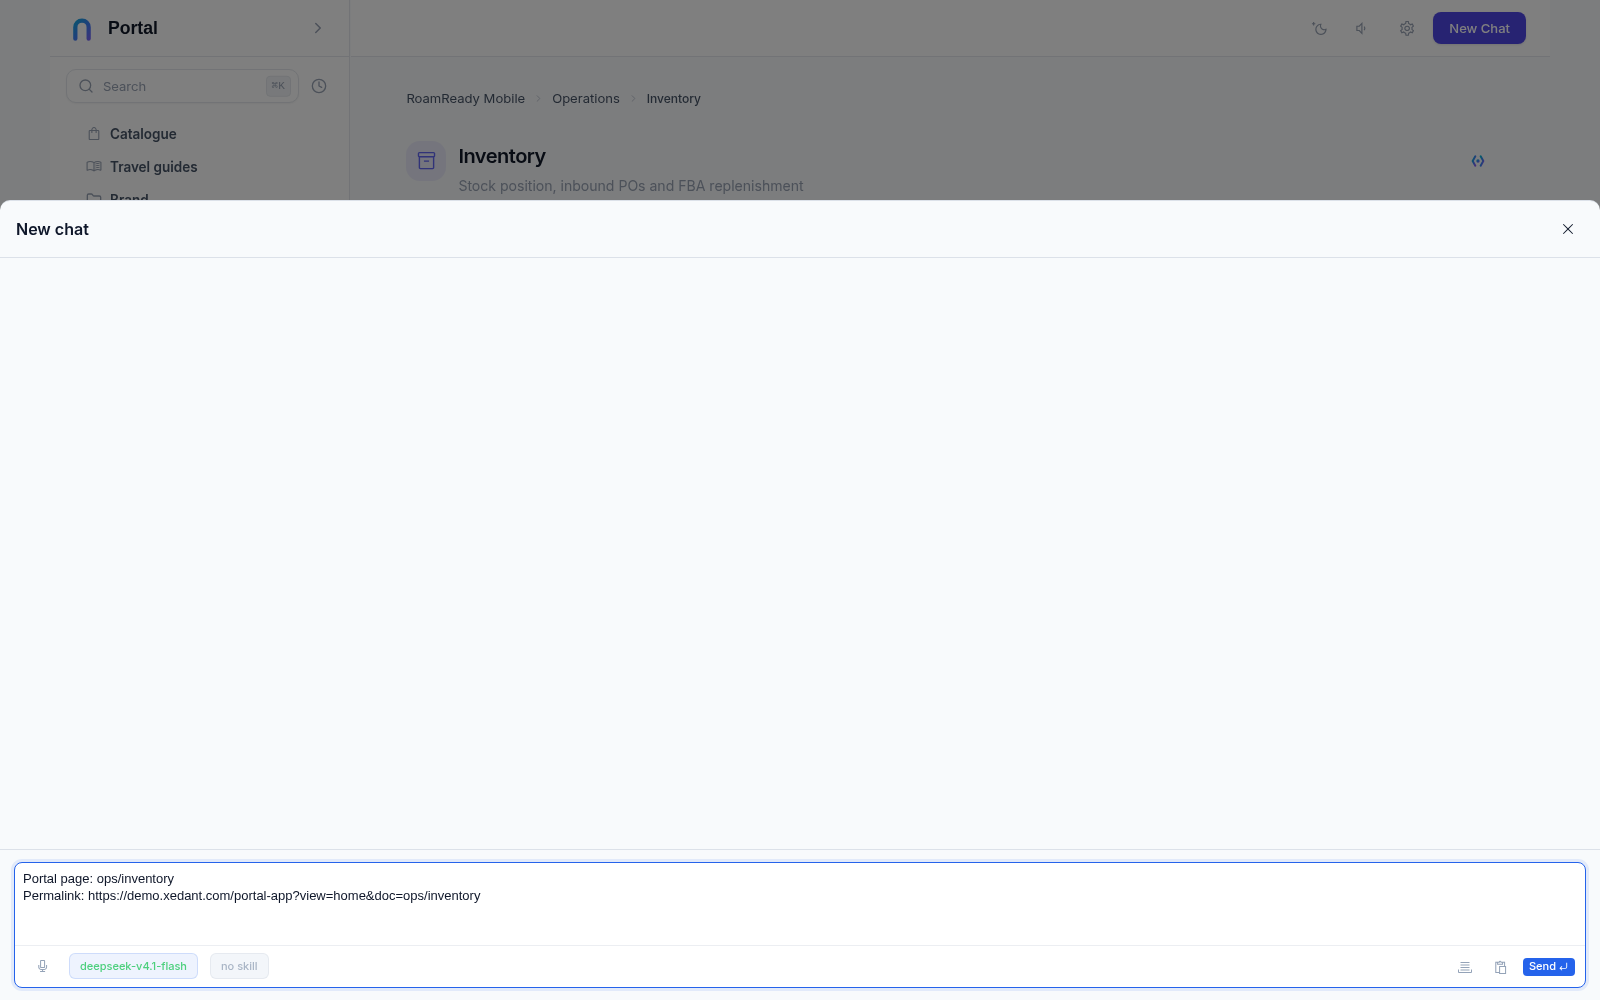Click the Inventory breadcrumb
1600x1000 pixels.
pos(673,98)
